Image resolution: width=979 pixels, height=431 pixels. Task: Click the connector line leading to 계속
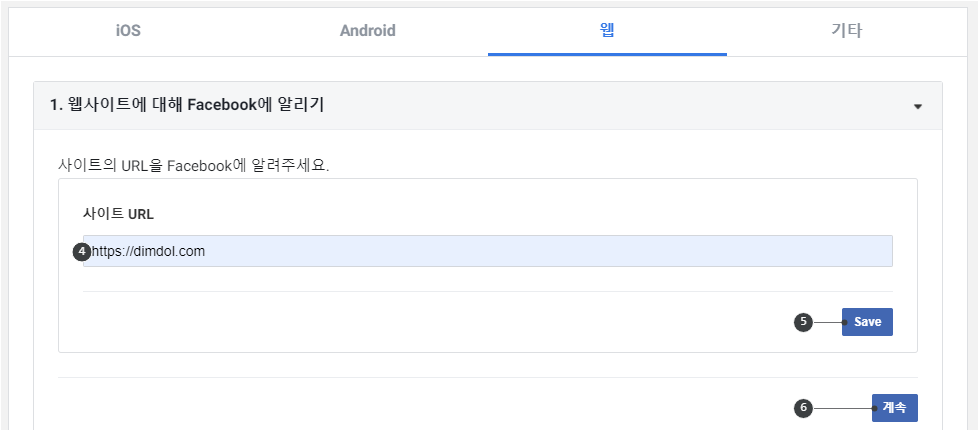pyautogui.click(x=844, y=409)
